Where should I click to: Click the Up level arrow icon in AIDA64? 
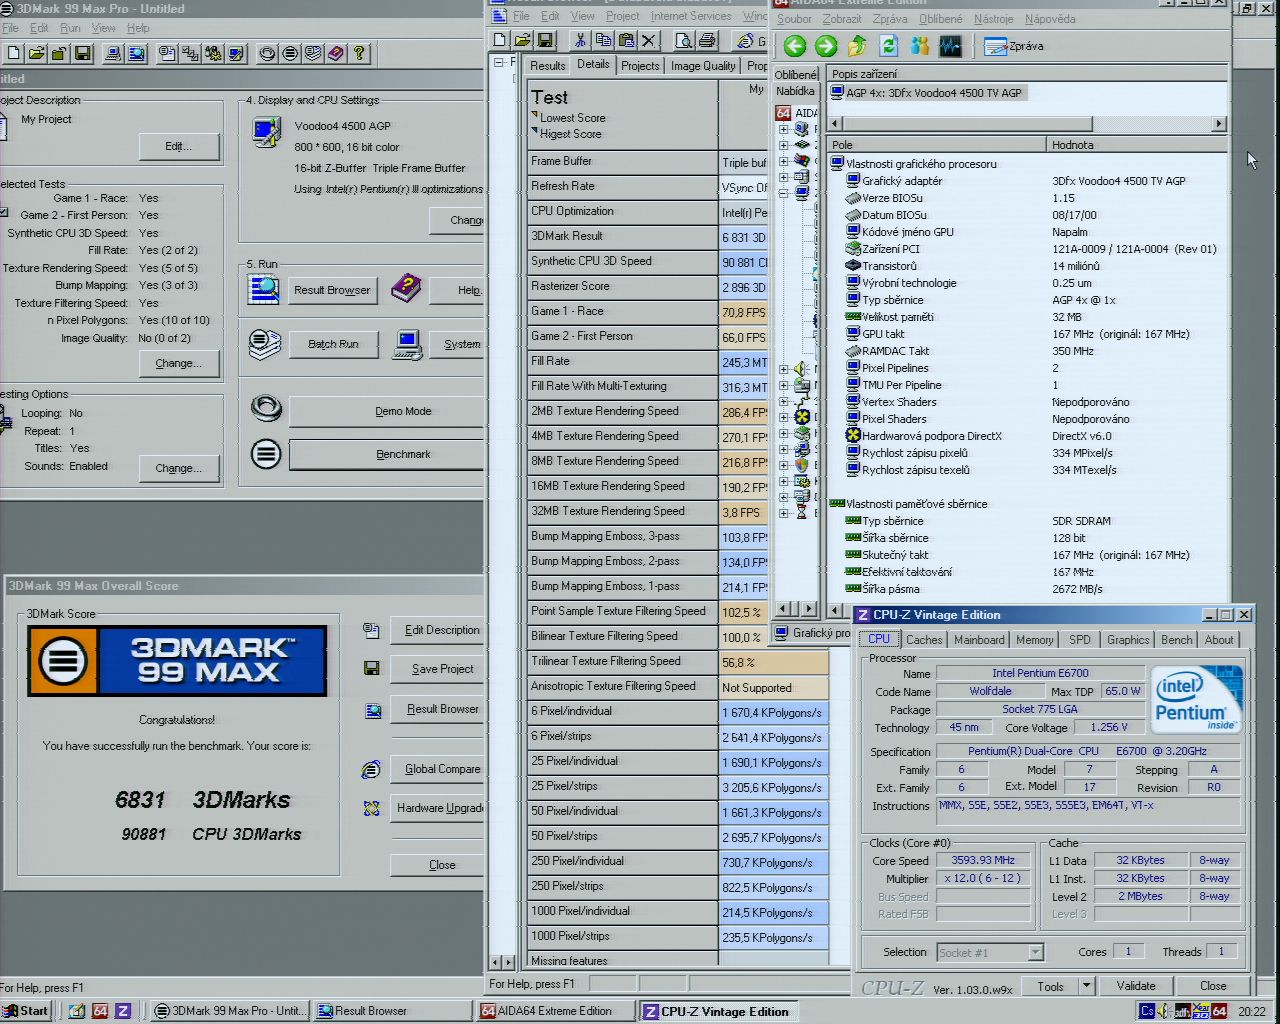point(857,45)
